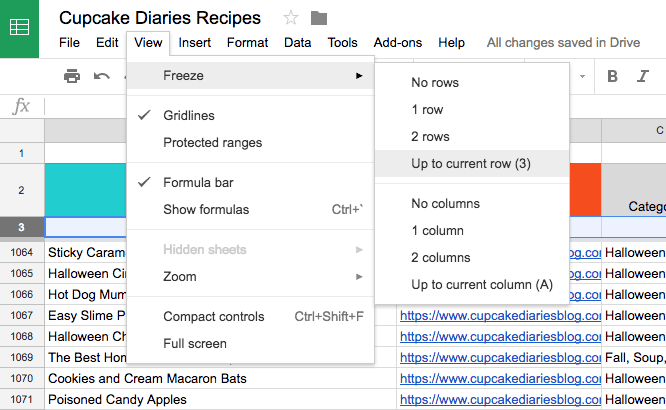
Task: Open the toolbar dropdown arrow beside Bold
Action: [583, 76]
